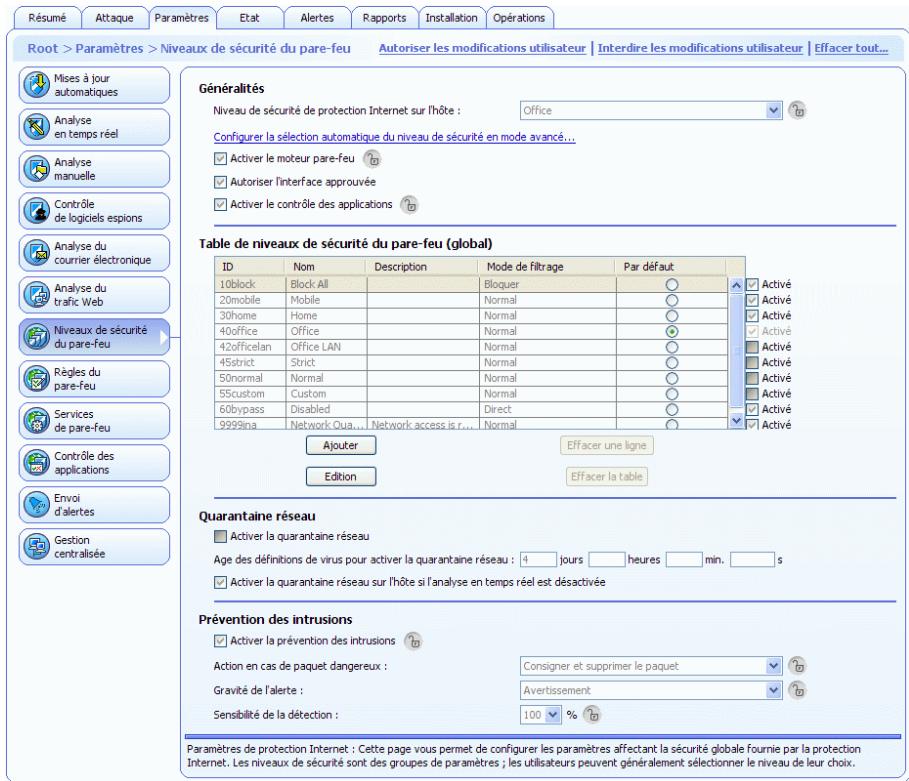909x781 pixels.
Task: Select Par défaut radio for Block All row
Action: (672, 285)
